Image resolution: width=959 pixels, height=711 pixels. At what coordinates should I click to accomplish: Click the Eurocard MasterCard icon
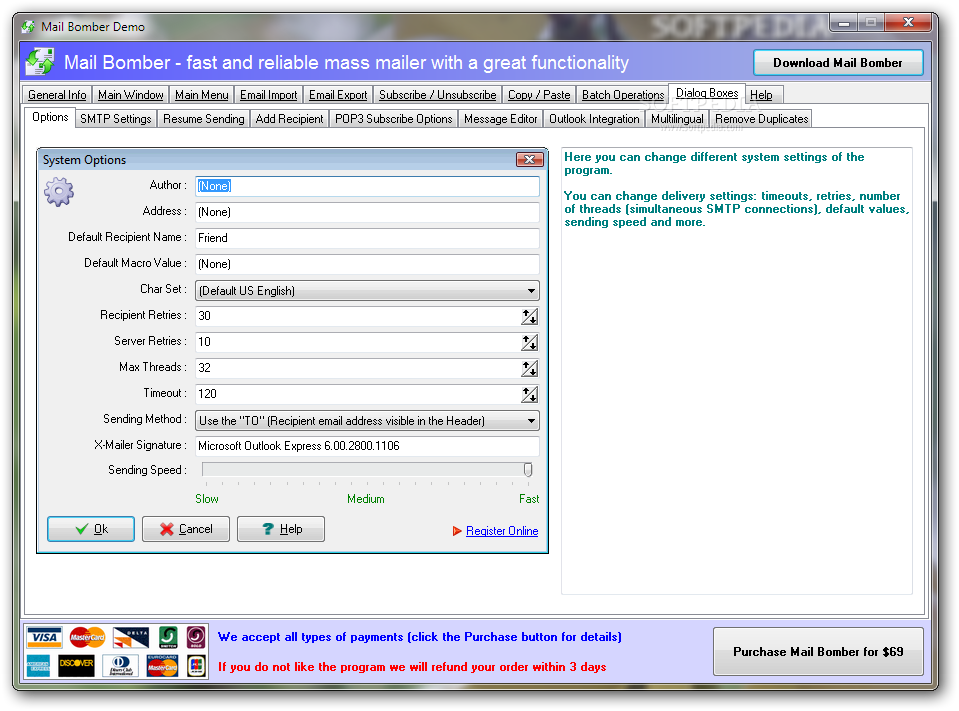click(x=162, y=665)
